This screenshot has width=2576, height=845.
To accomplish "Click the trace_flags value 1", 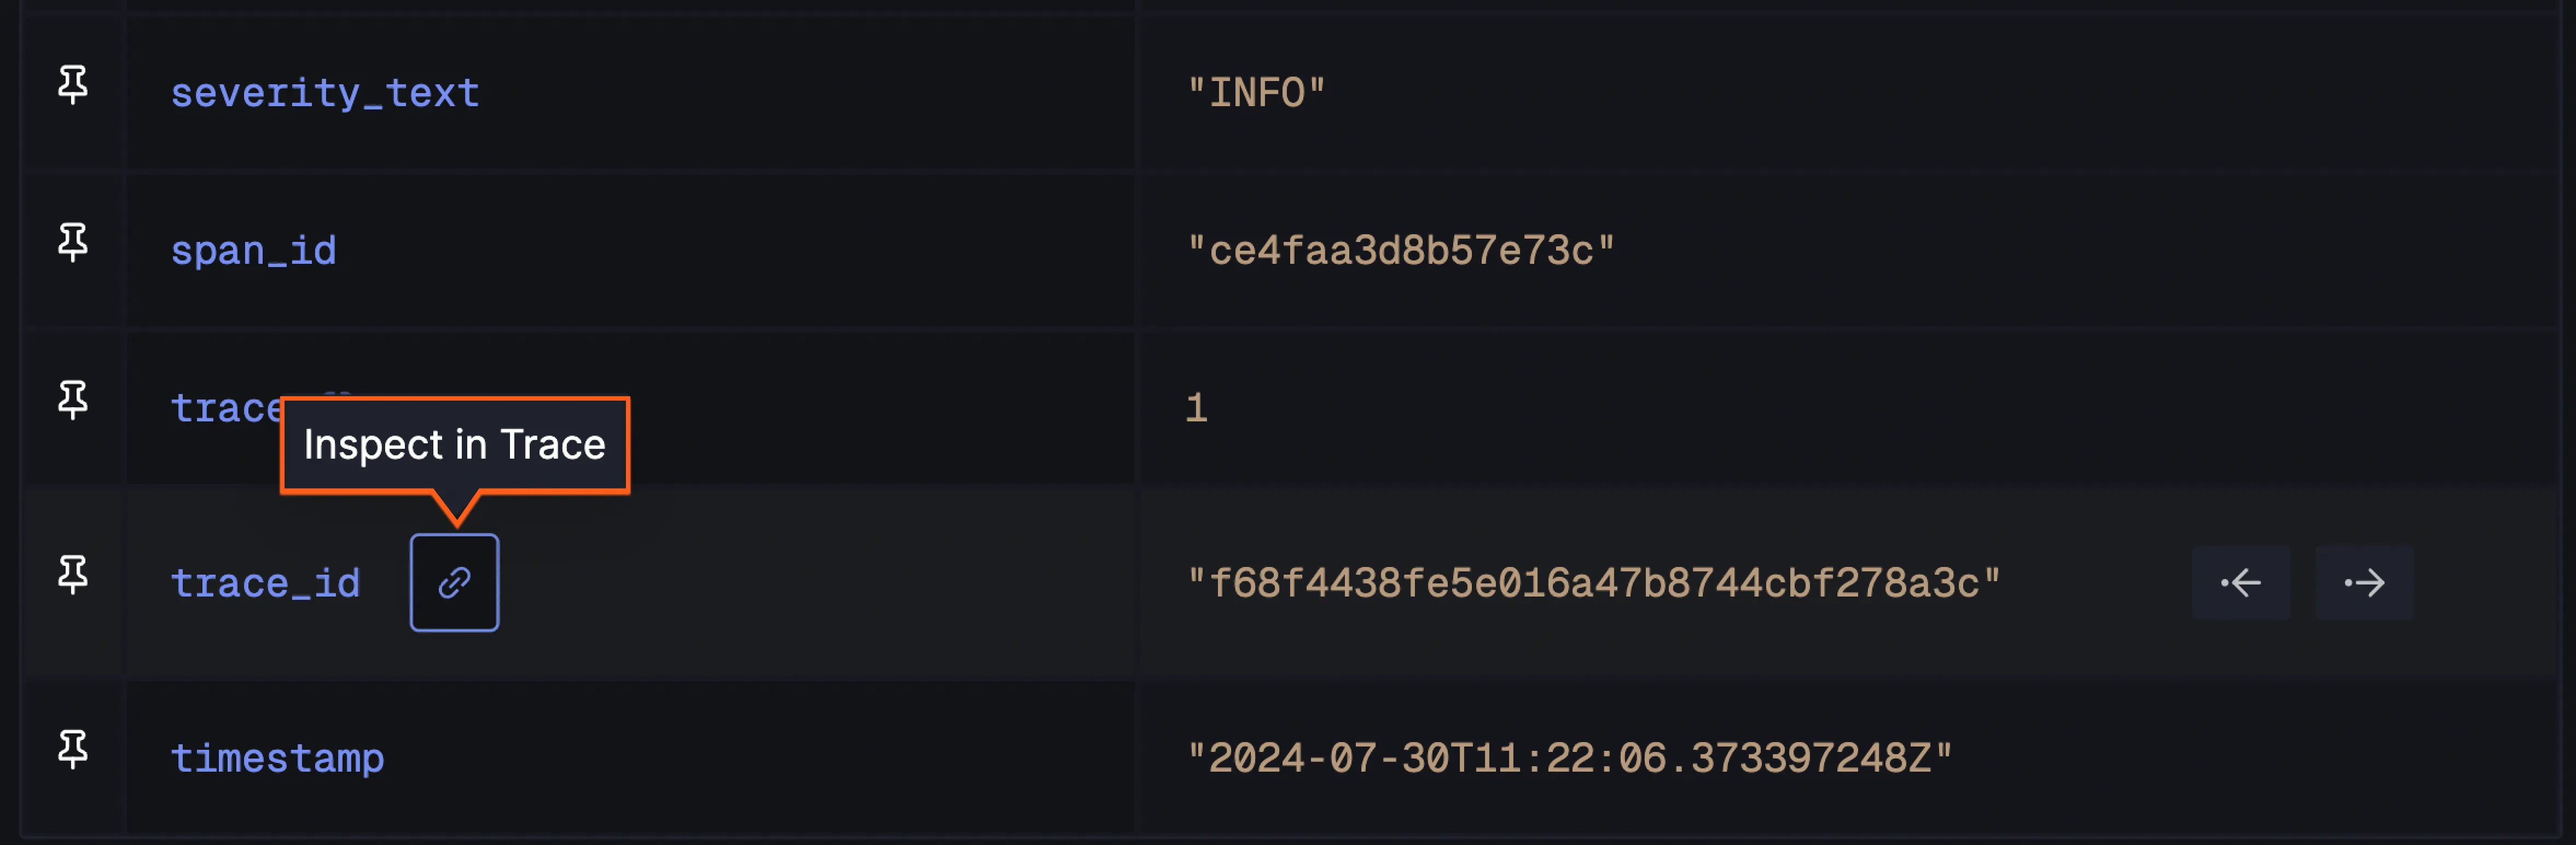I will click(1196, 408).
